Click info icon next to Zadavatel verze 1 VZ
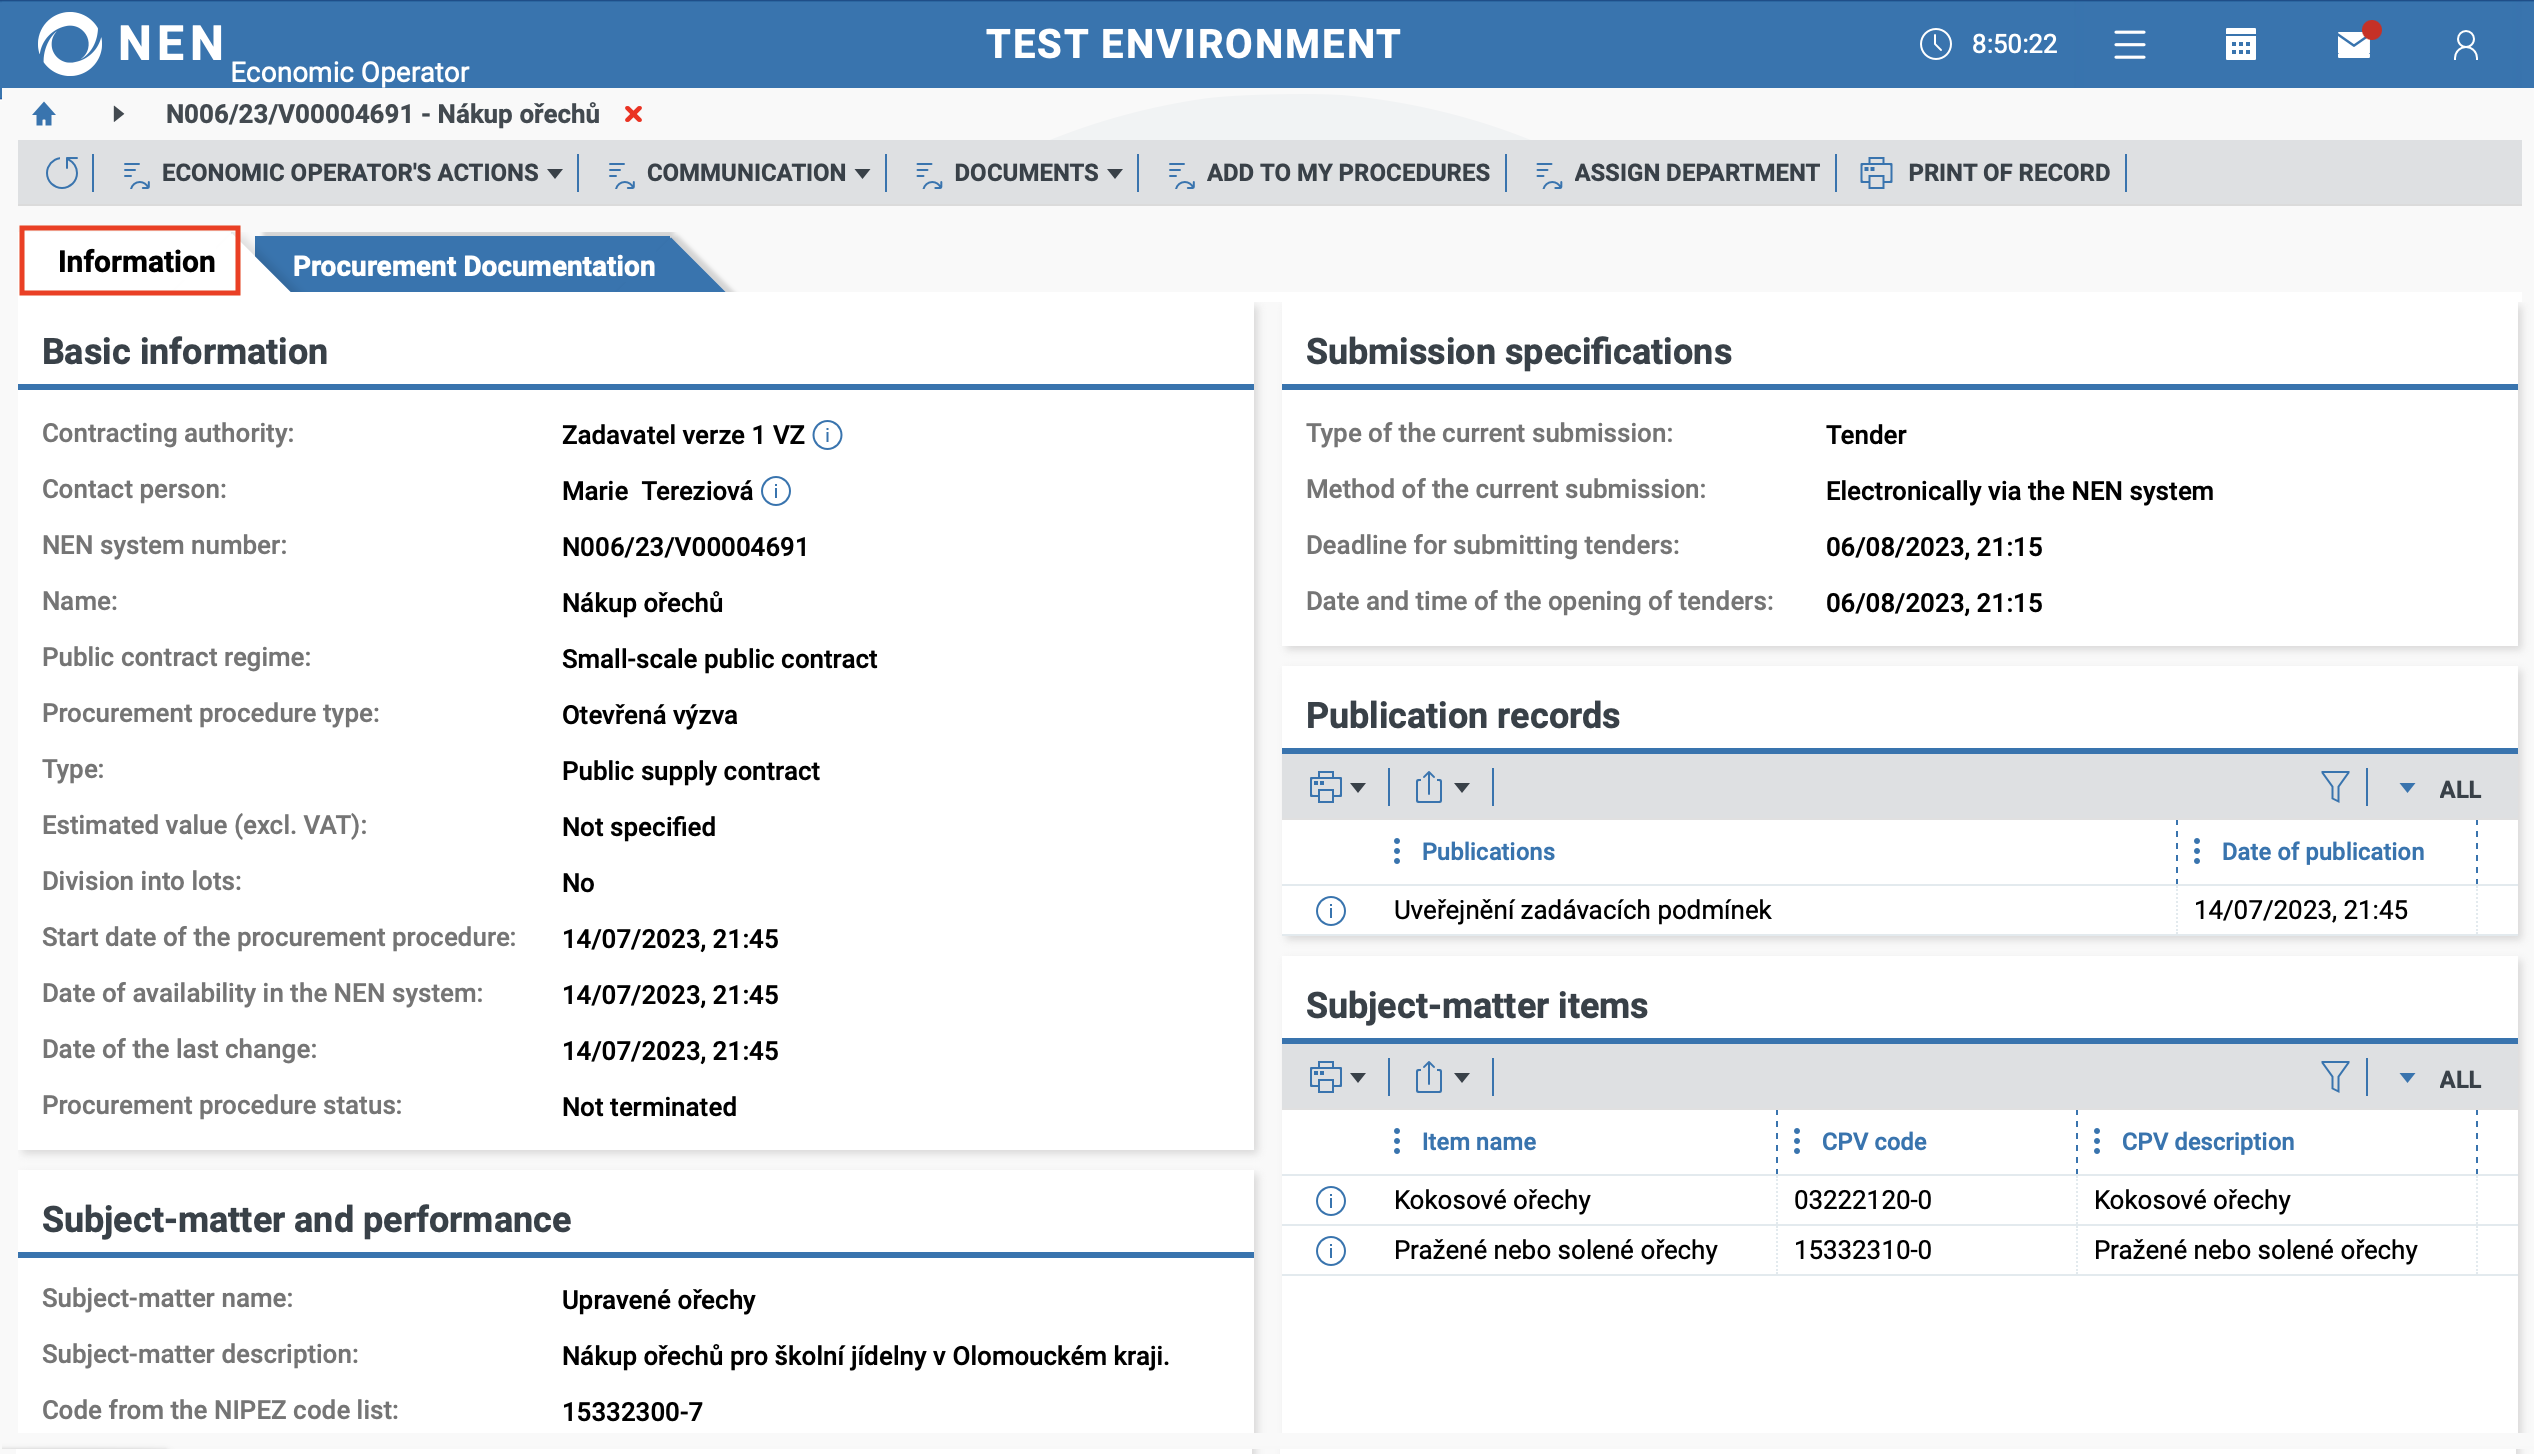2534x1454 pixels. click(827, 435)
